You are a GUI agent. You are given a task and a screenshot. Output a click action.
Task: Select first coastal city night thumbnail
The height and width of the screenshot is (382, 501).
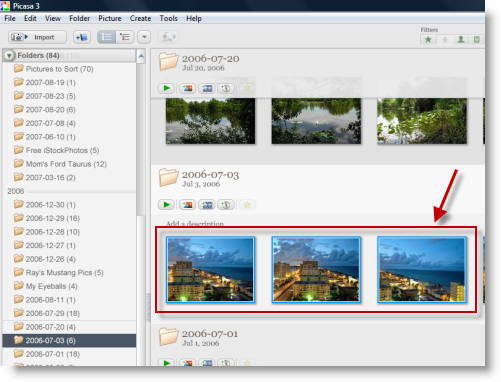pyautogui.click(x=210, y=269)
